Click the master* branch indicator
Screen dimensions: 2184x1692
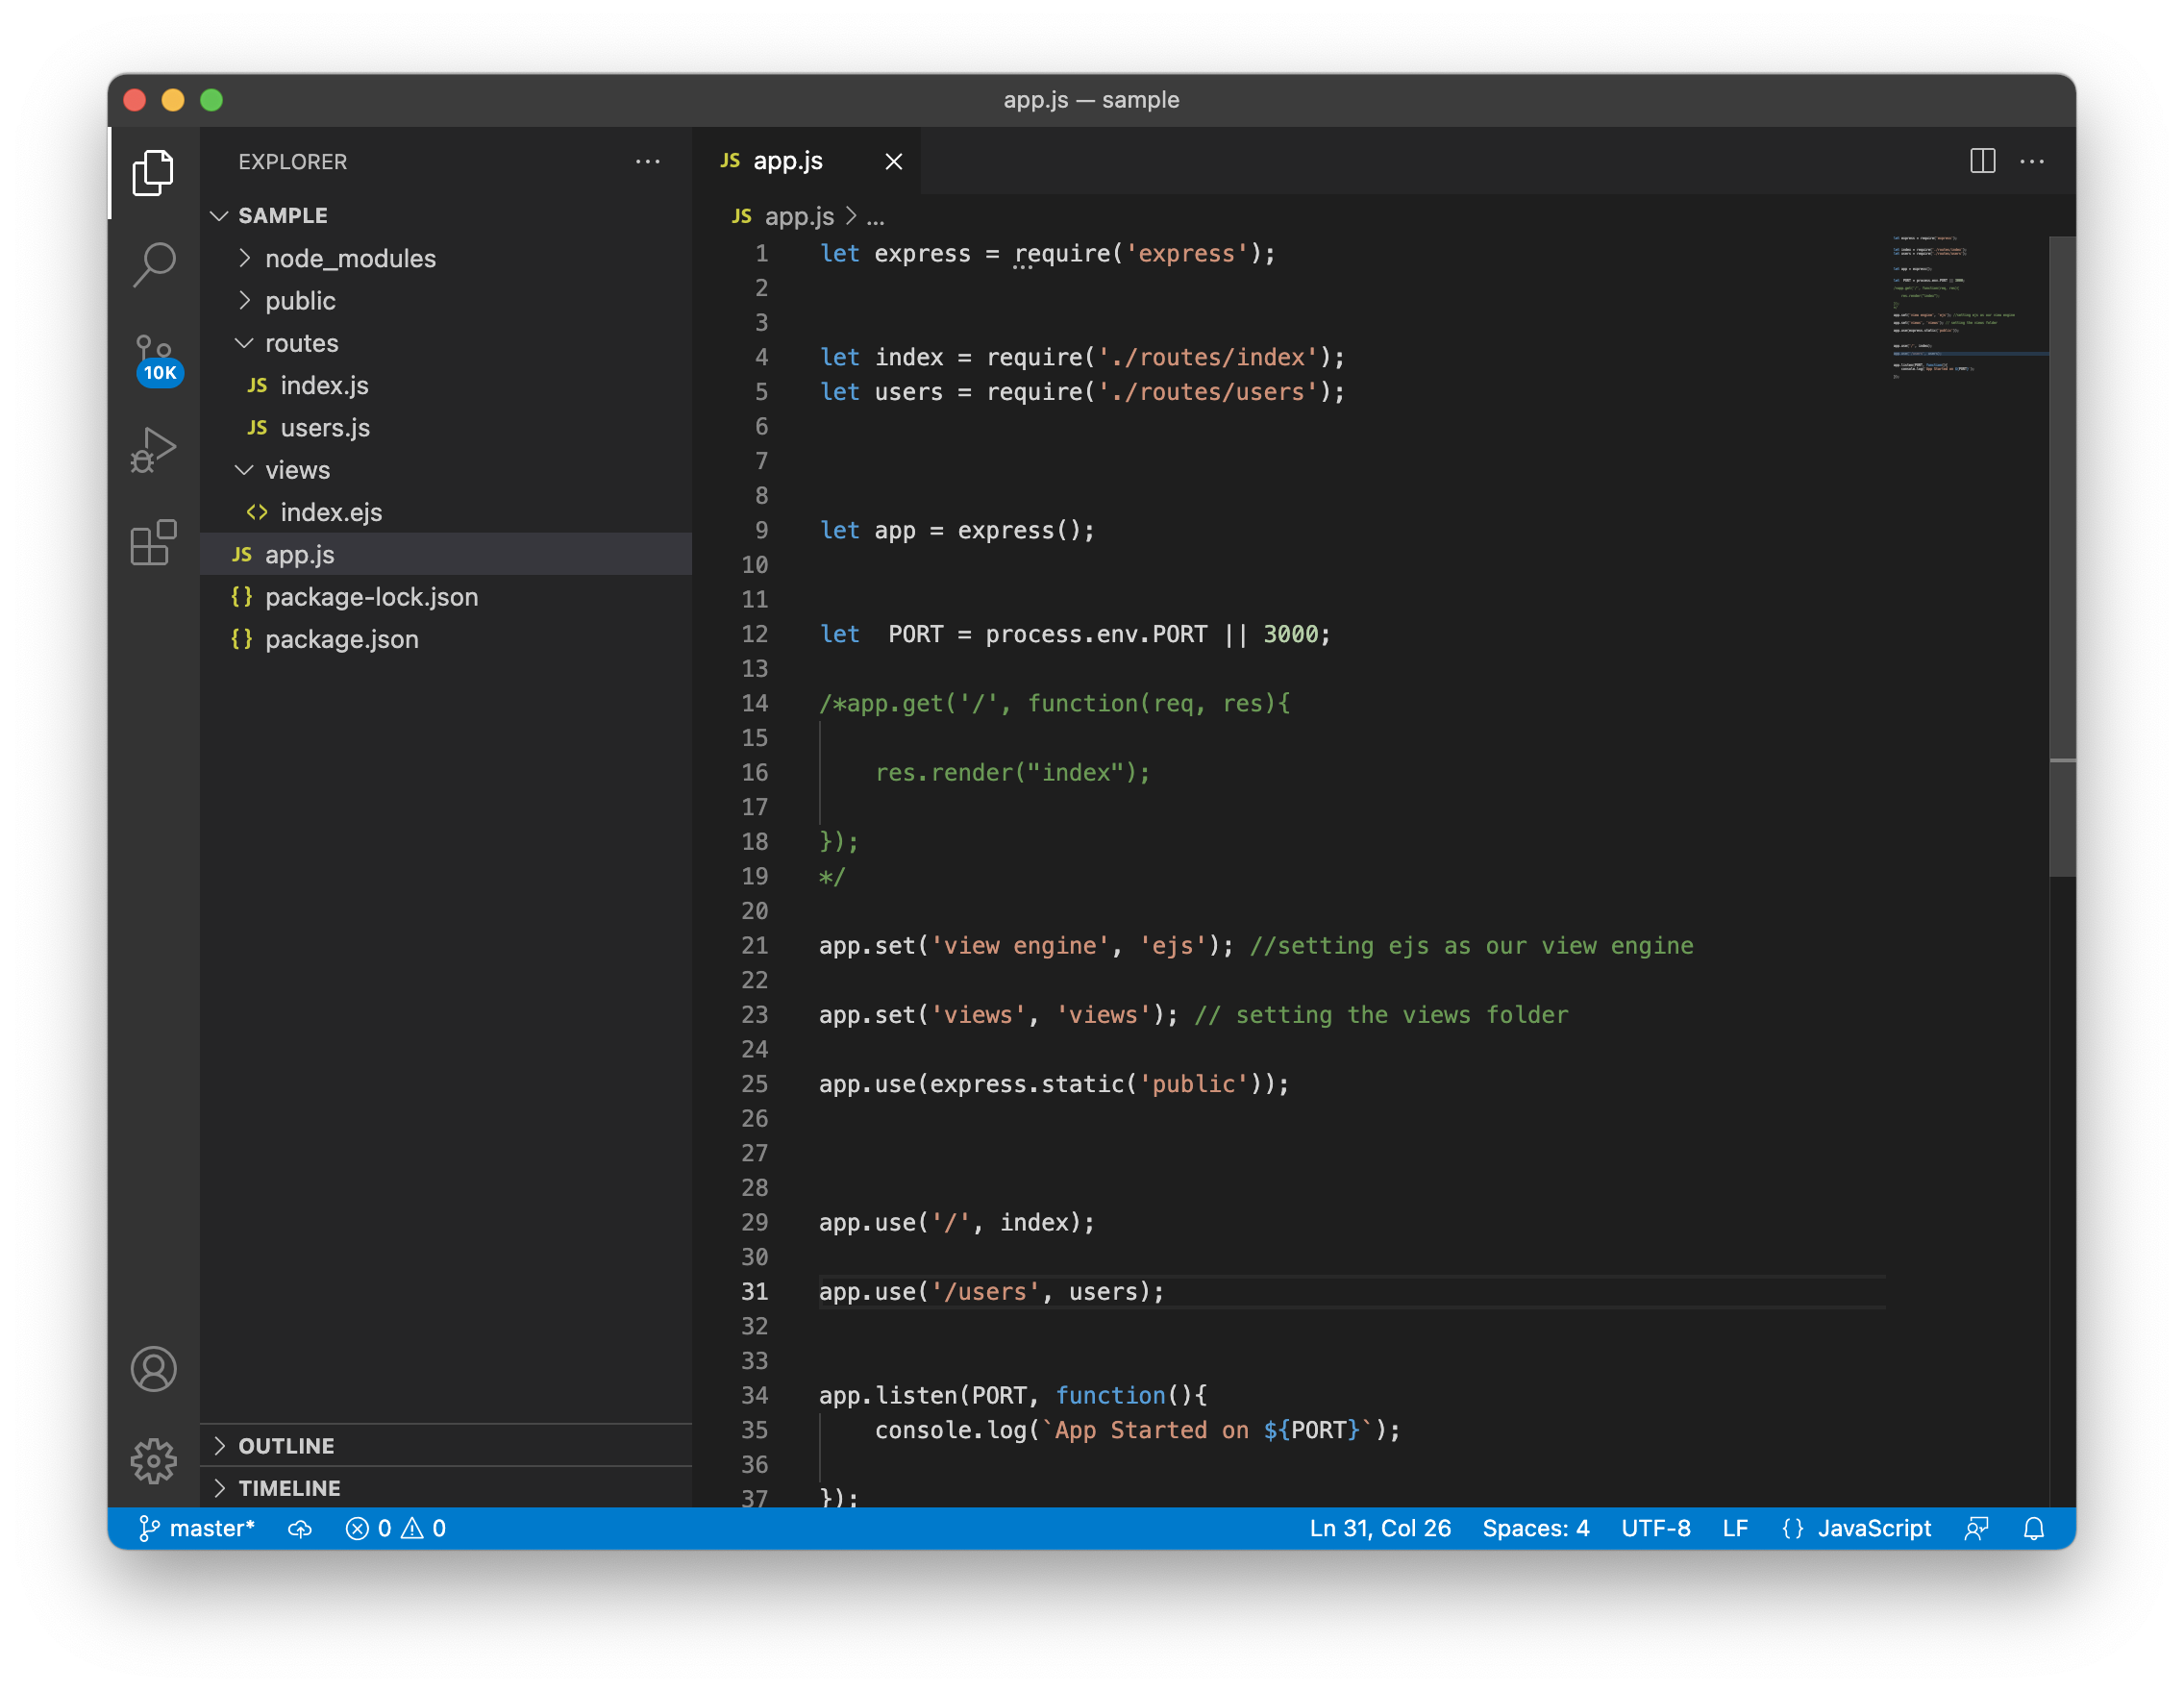point(198,1528)
